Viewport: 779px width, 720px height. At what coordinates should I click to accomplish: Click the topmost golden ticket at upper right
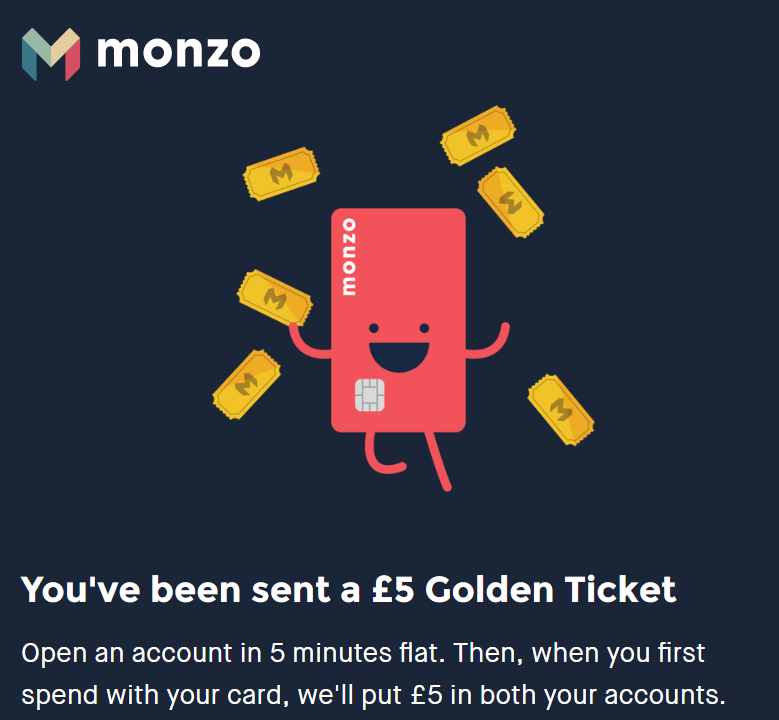[478, 136]
